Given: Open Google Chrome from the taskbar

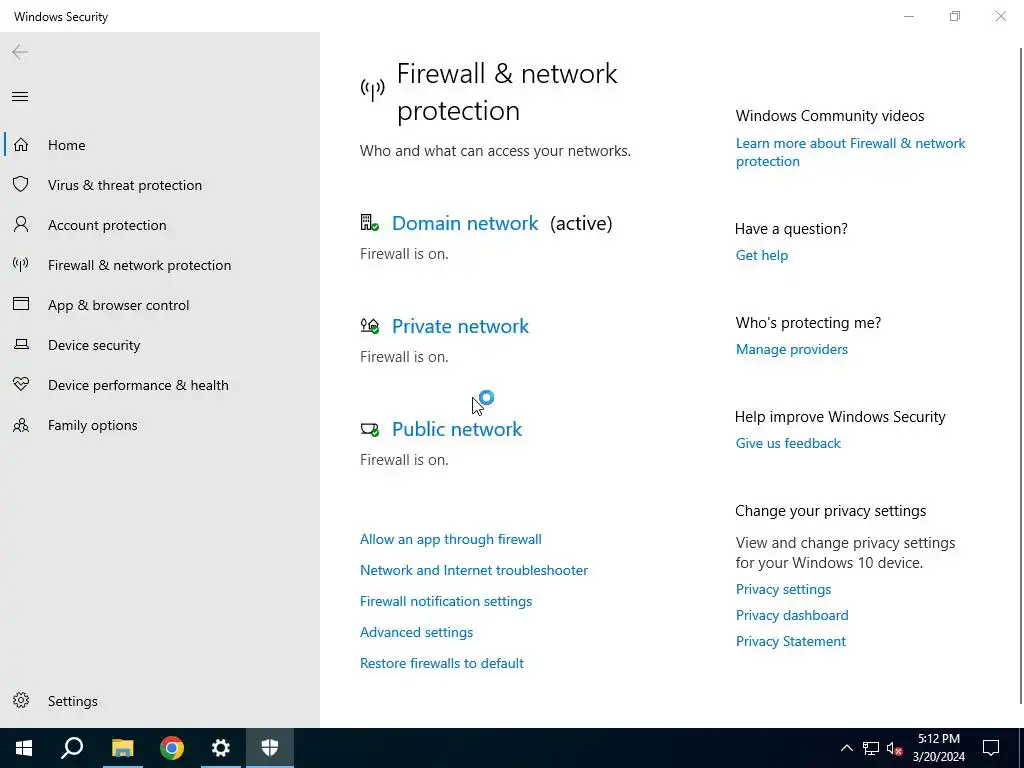Looking at the screenshot, I should tap(172, 748).
